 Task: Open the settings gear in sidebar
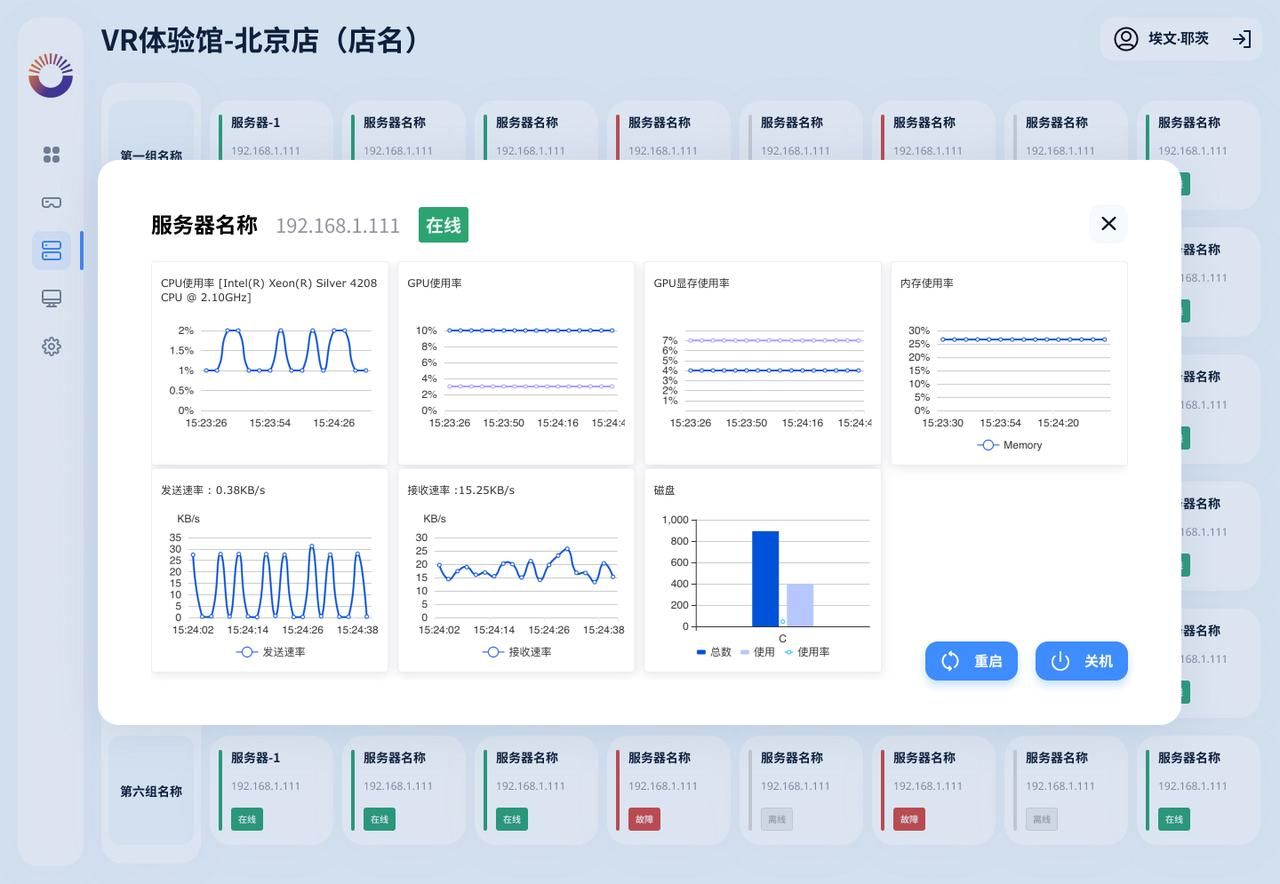point(51,346)
